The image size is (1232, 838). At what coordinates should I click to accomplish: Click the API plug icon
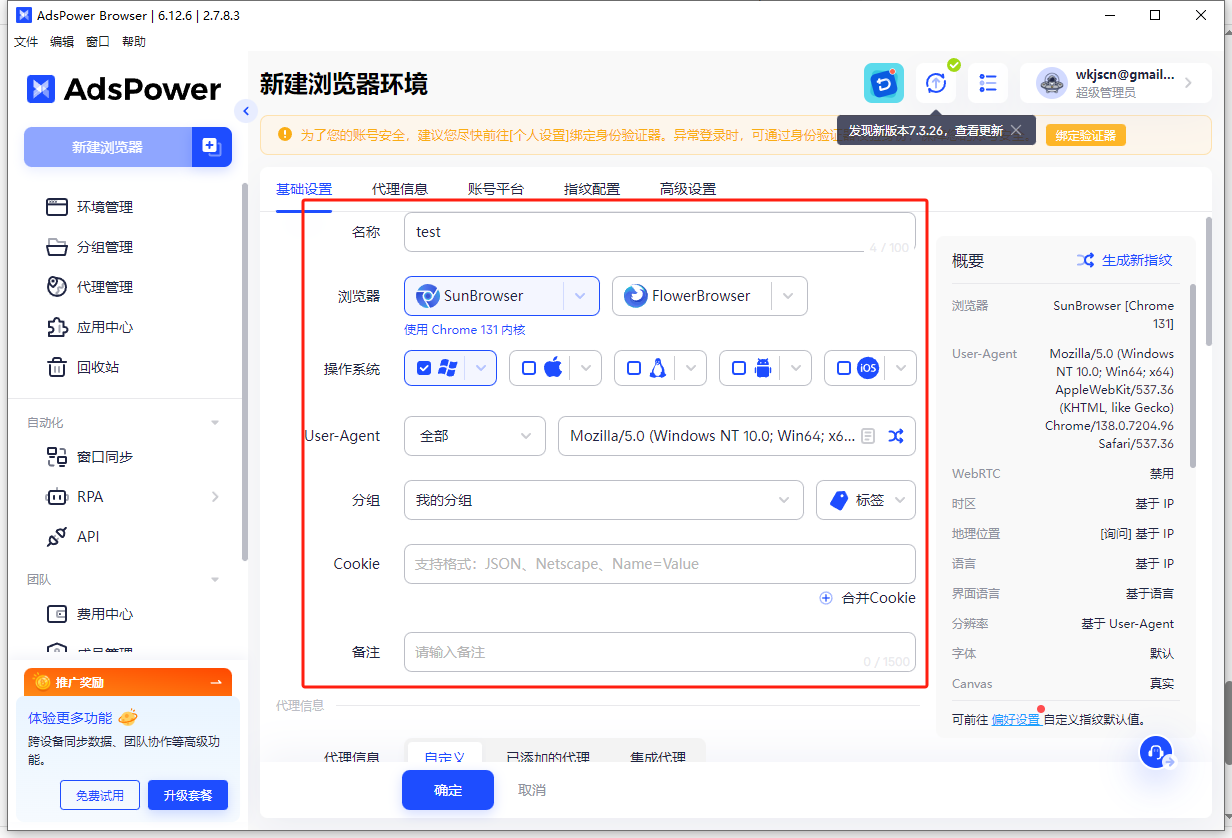pyautogui.click(x=57, y=537)
